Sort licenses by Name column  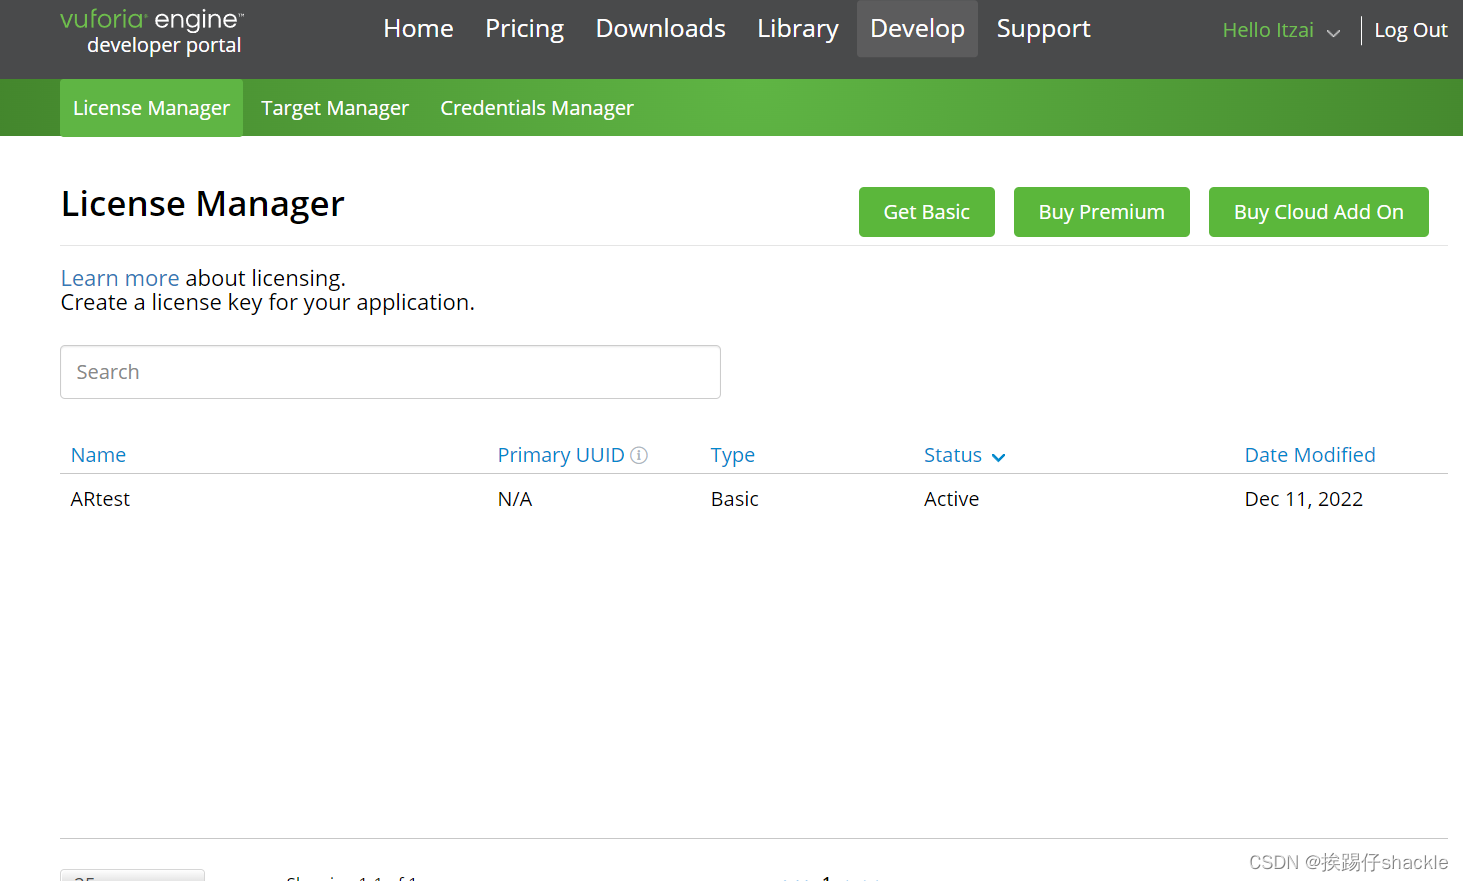tap(98, 455)
